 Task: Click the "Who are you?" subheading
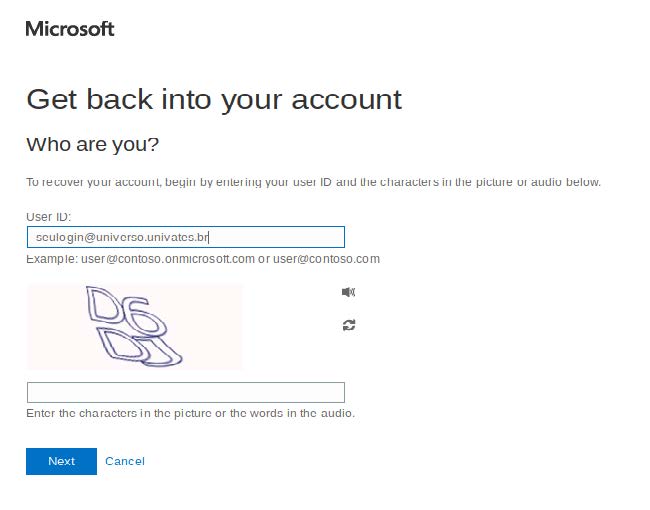coord(92,145)
